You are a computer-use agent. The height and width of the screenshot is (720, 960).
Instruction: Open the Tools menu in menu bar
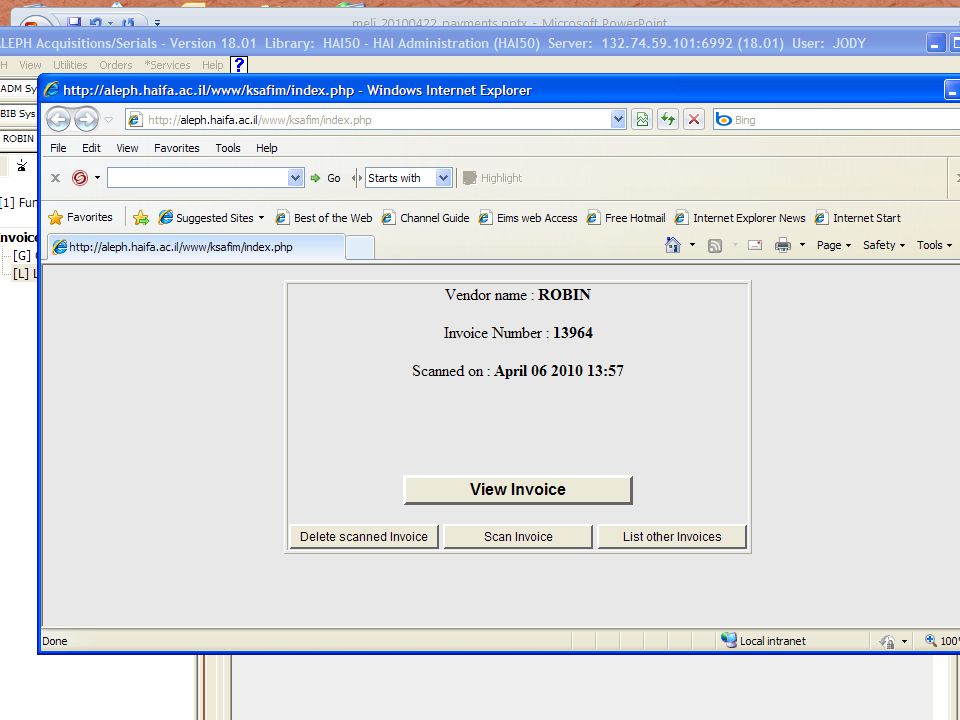pyautogui.click(x=228, y=148)
